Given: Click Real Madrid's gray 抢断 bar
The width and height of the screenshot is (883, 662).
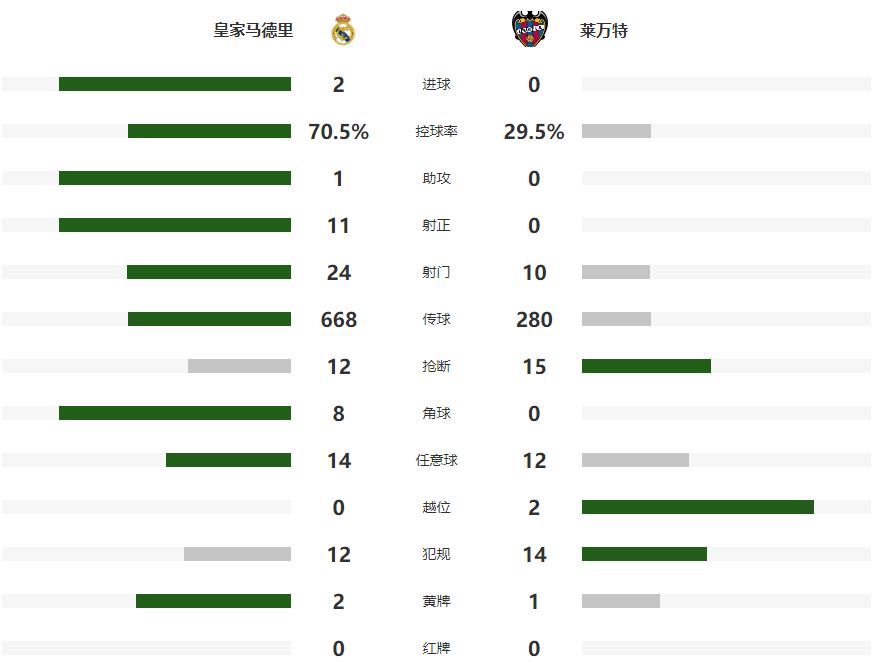Looking at the screenshot, I should click(239, 366).
